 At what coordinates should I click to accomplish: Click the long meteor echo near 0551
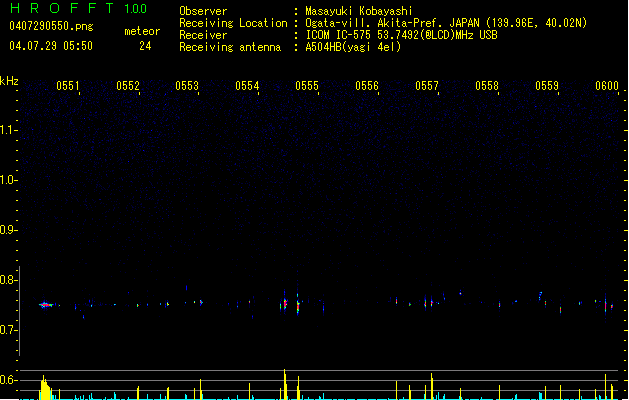tap(47, 305)
